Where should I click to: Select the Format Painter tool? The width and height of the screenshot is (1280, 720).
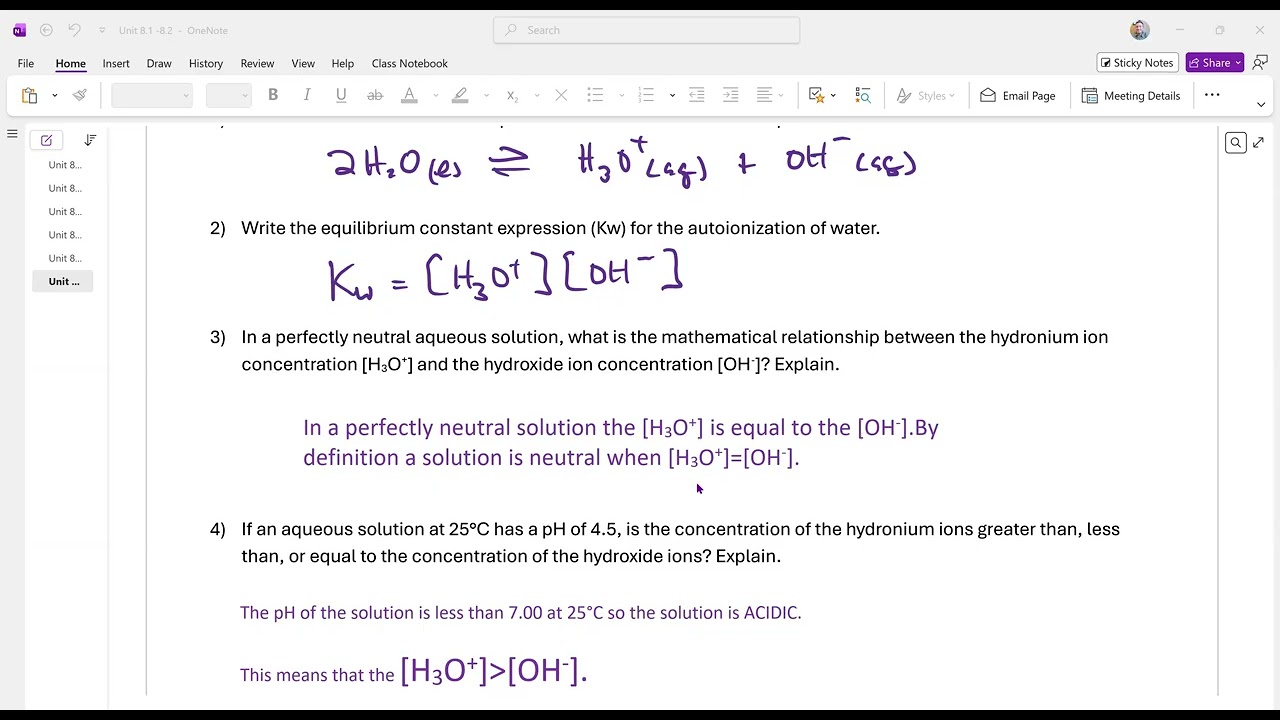tap(80, 96)
